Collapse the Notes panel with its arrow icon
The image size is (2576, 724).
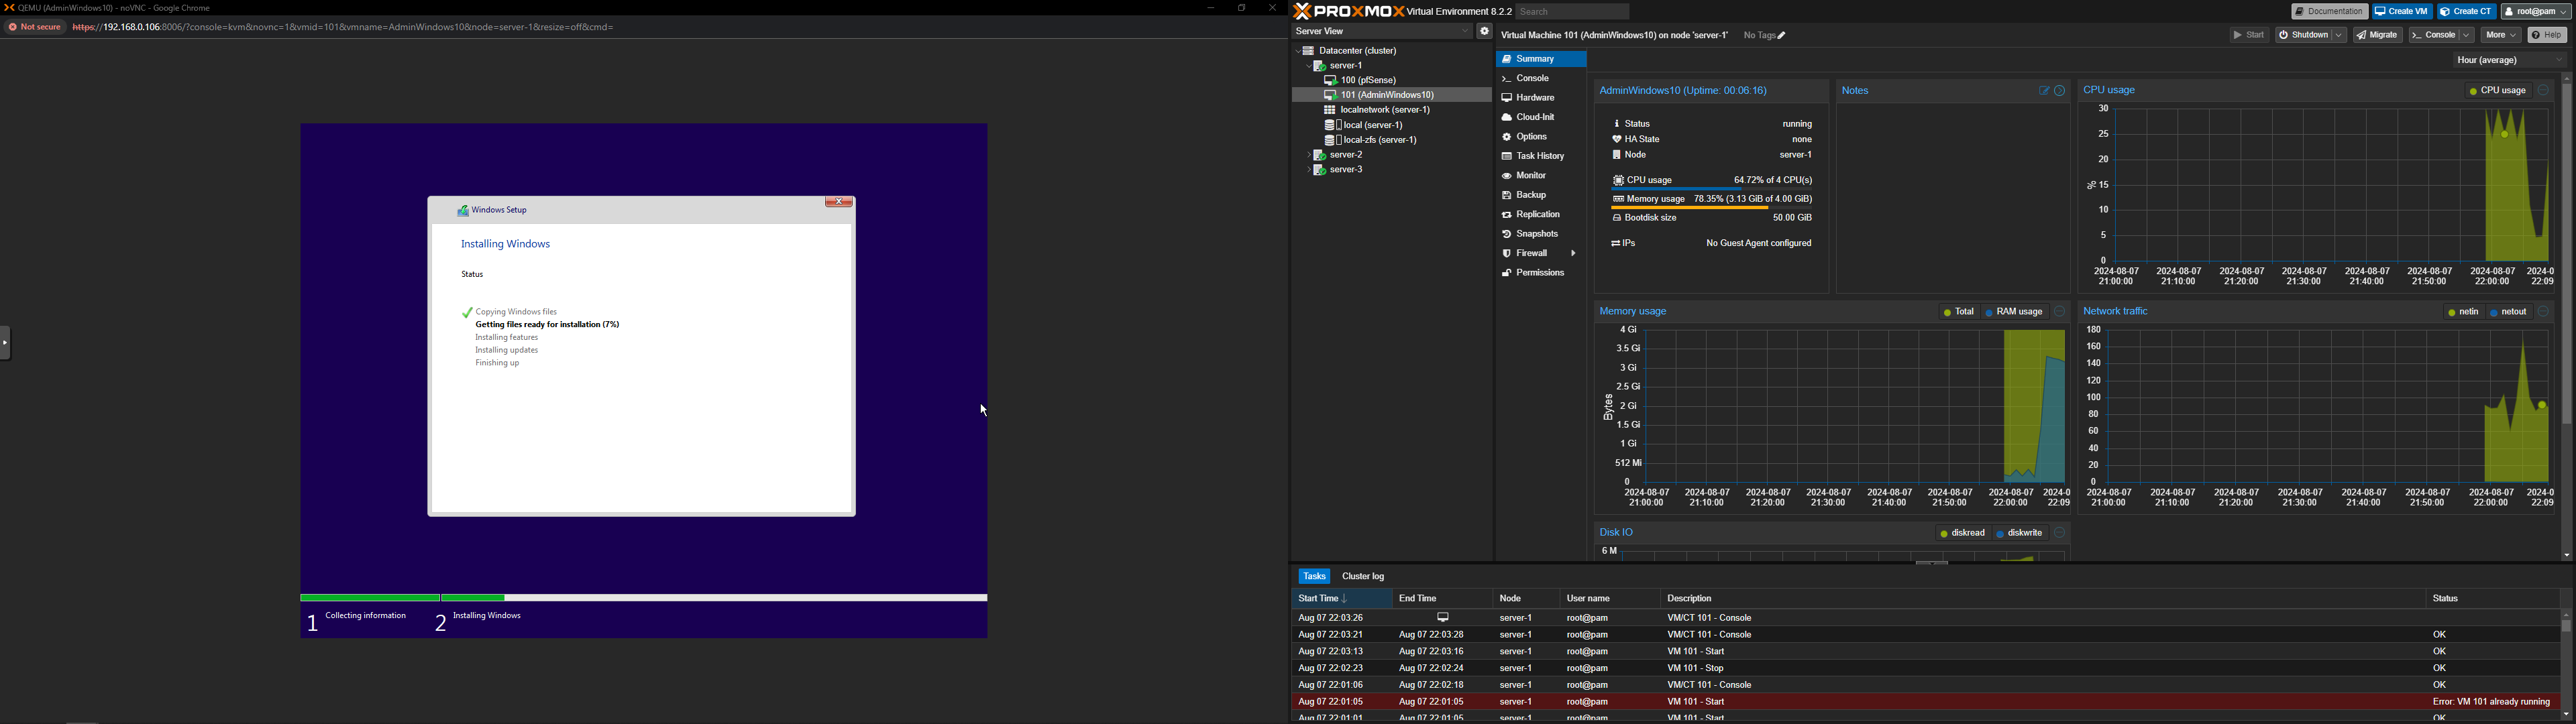point(2060,91)
